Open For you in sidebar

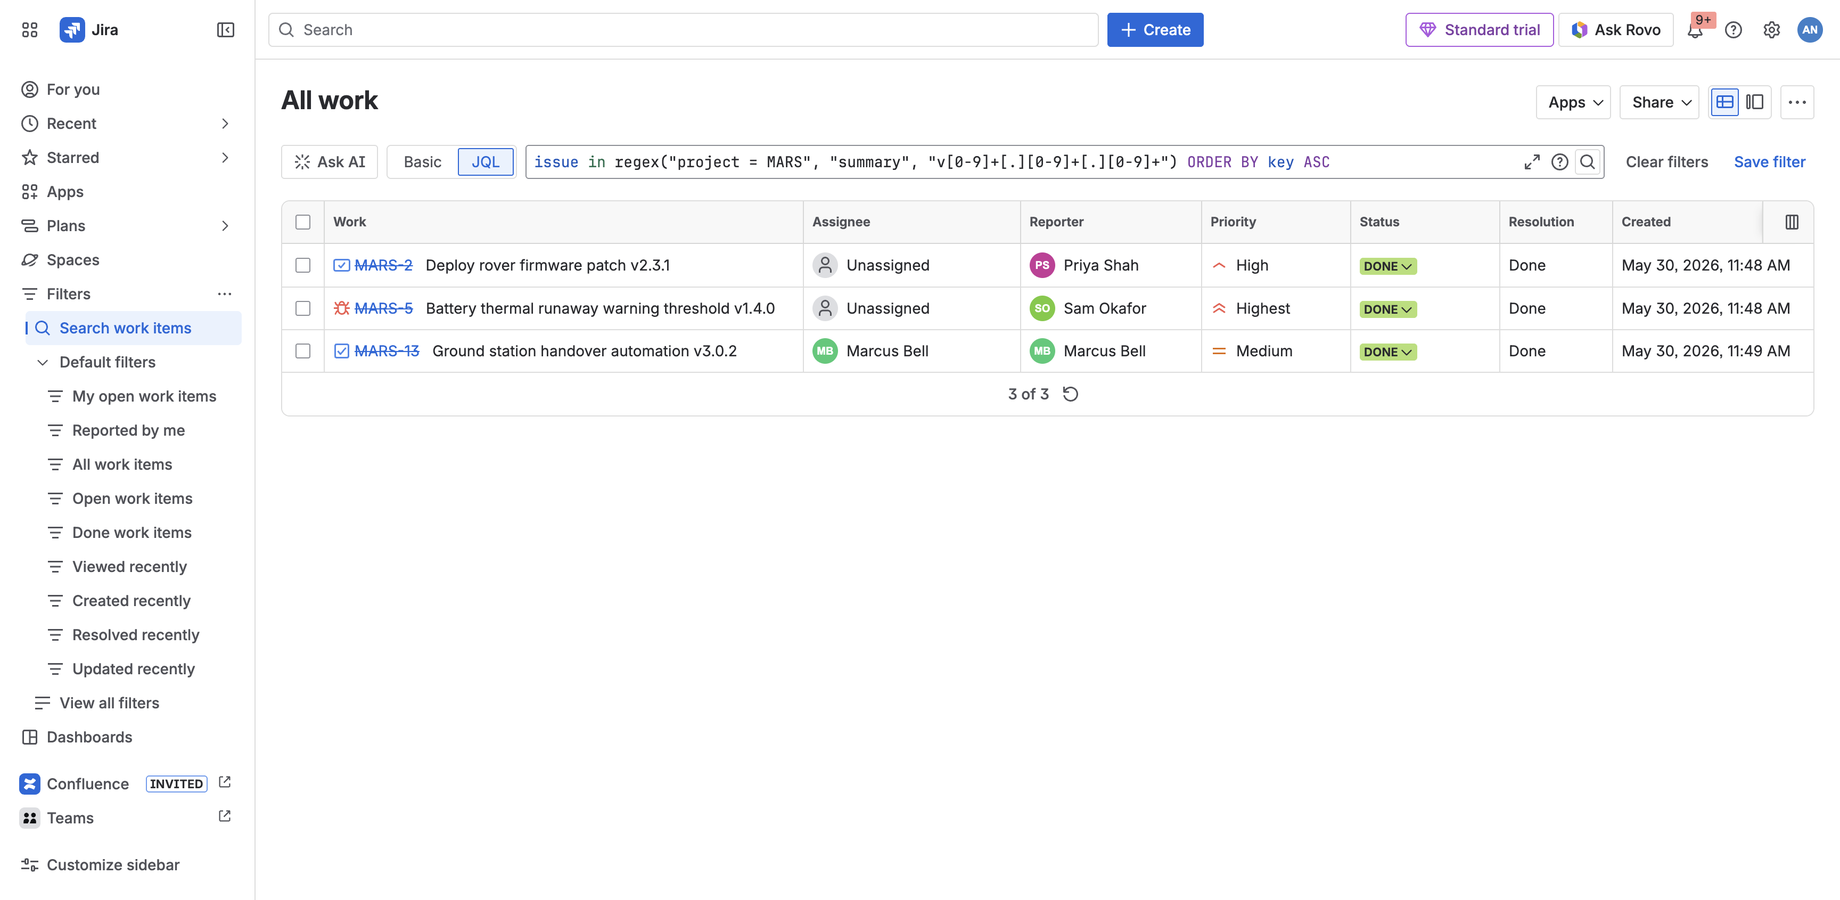pyautogui.click(x=127, y=90)
